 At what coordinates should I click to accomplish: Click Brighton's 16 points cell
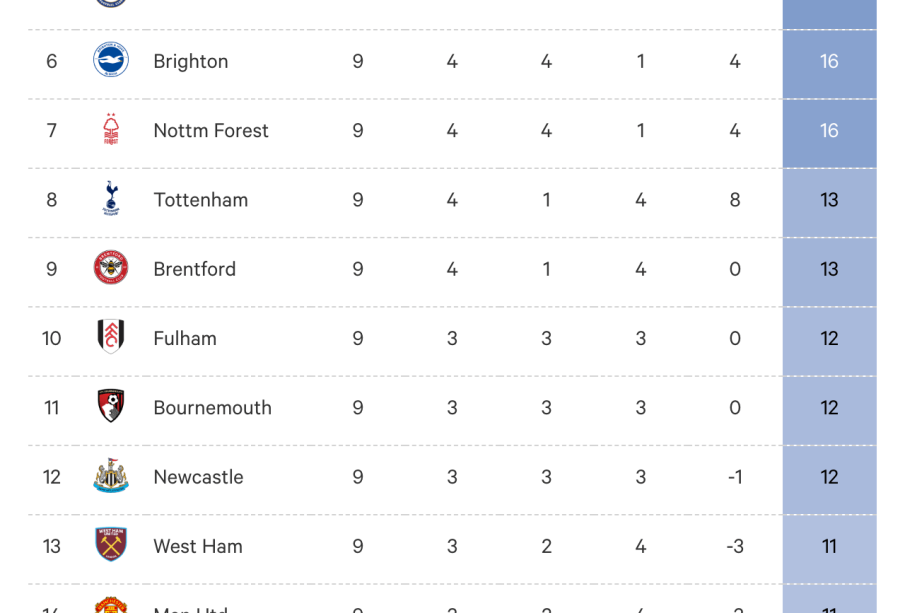point(829,61)
